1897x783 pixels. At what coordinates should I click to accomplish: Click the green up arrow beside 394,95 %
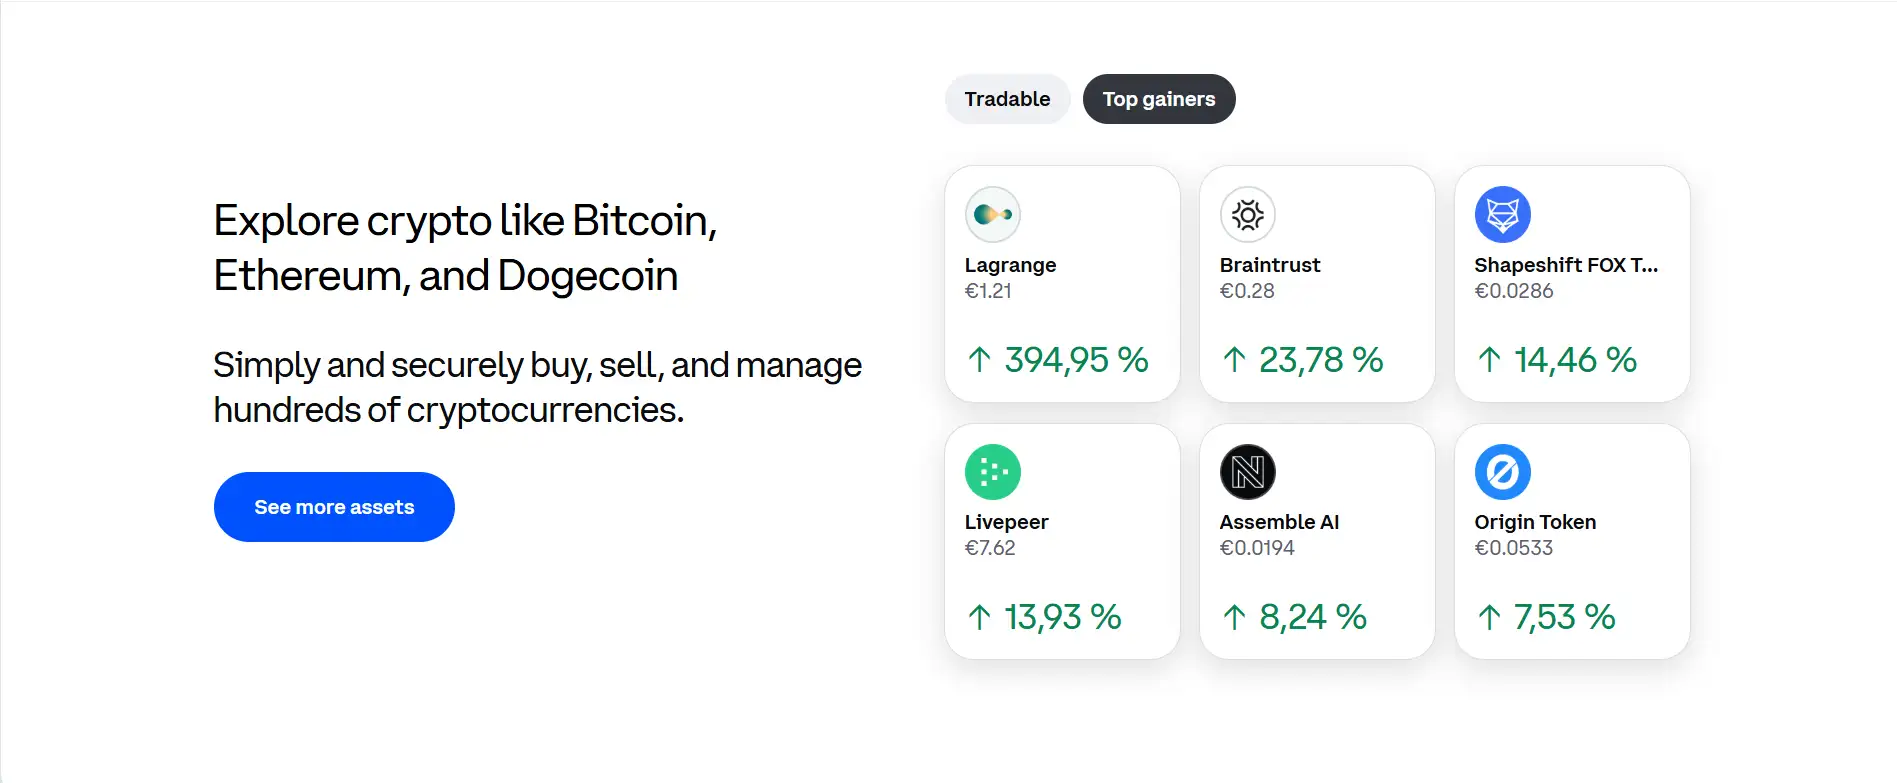click(x=980, y=360)
